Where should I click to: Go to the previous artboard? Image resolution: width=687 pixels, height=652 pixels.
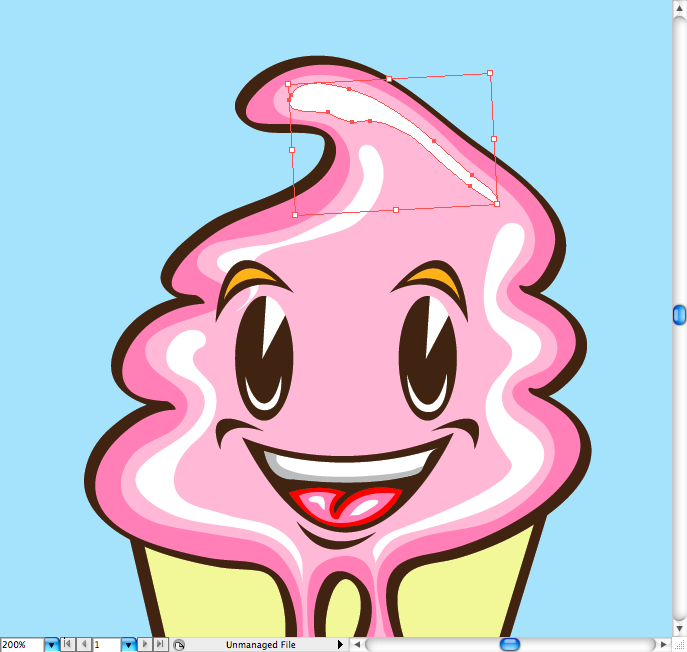coord(84,645)
